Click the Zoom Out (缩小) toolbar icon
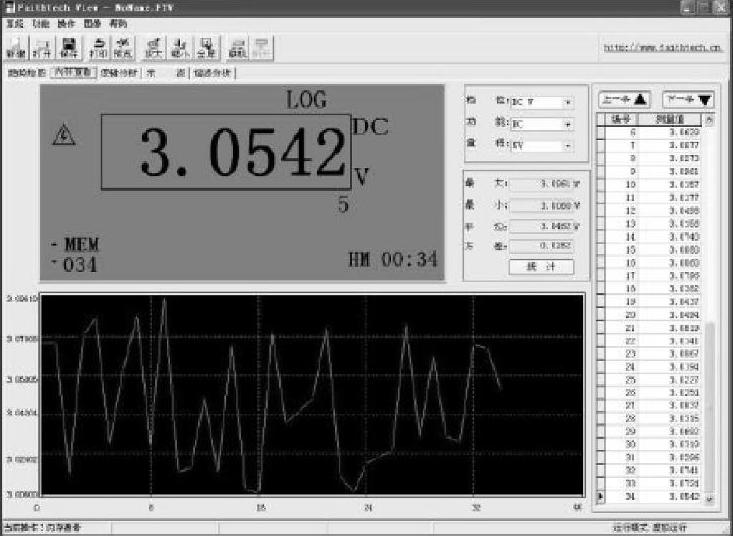The height and width of the screenshot is (536, 733). click(x=180, y=46)
